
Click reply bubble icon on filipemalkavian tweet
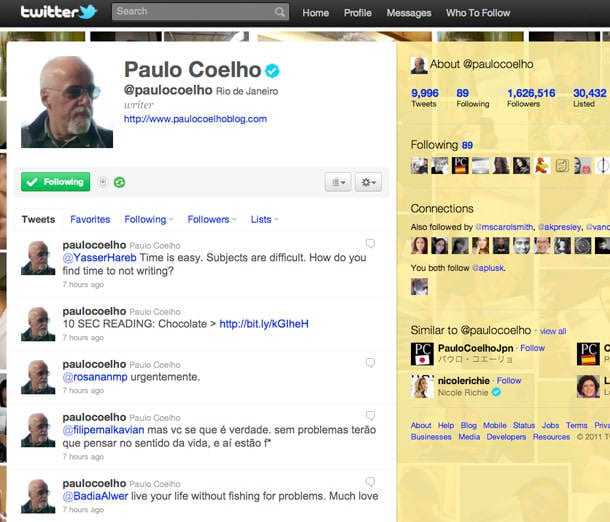tap(370, 415)
